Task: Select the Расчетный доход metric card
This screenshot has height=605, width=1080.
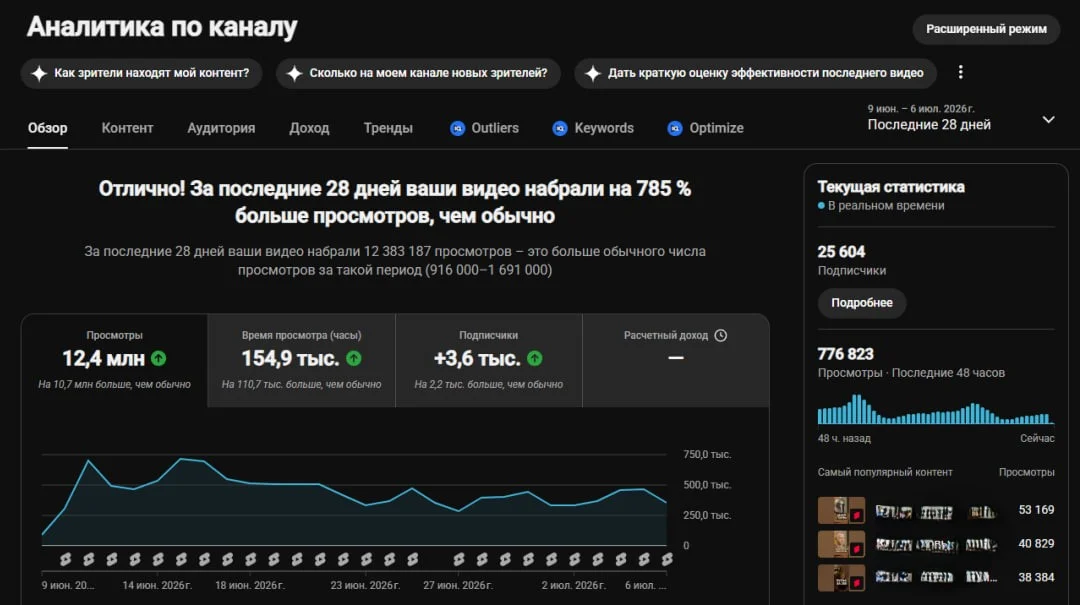Action: click(x=676, y=361)
